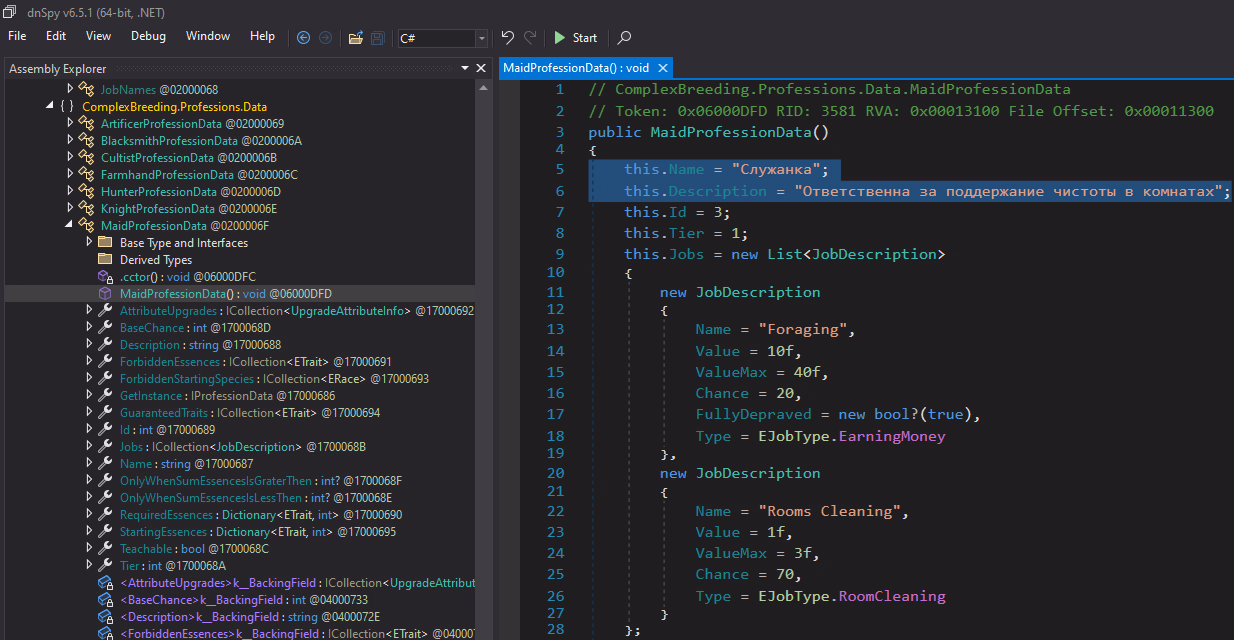This screenshot has width=1234, height=640.
Task: Click the Navigate Backward arrow icon
Action: click(304, 37)
